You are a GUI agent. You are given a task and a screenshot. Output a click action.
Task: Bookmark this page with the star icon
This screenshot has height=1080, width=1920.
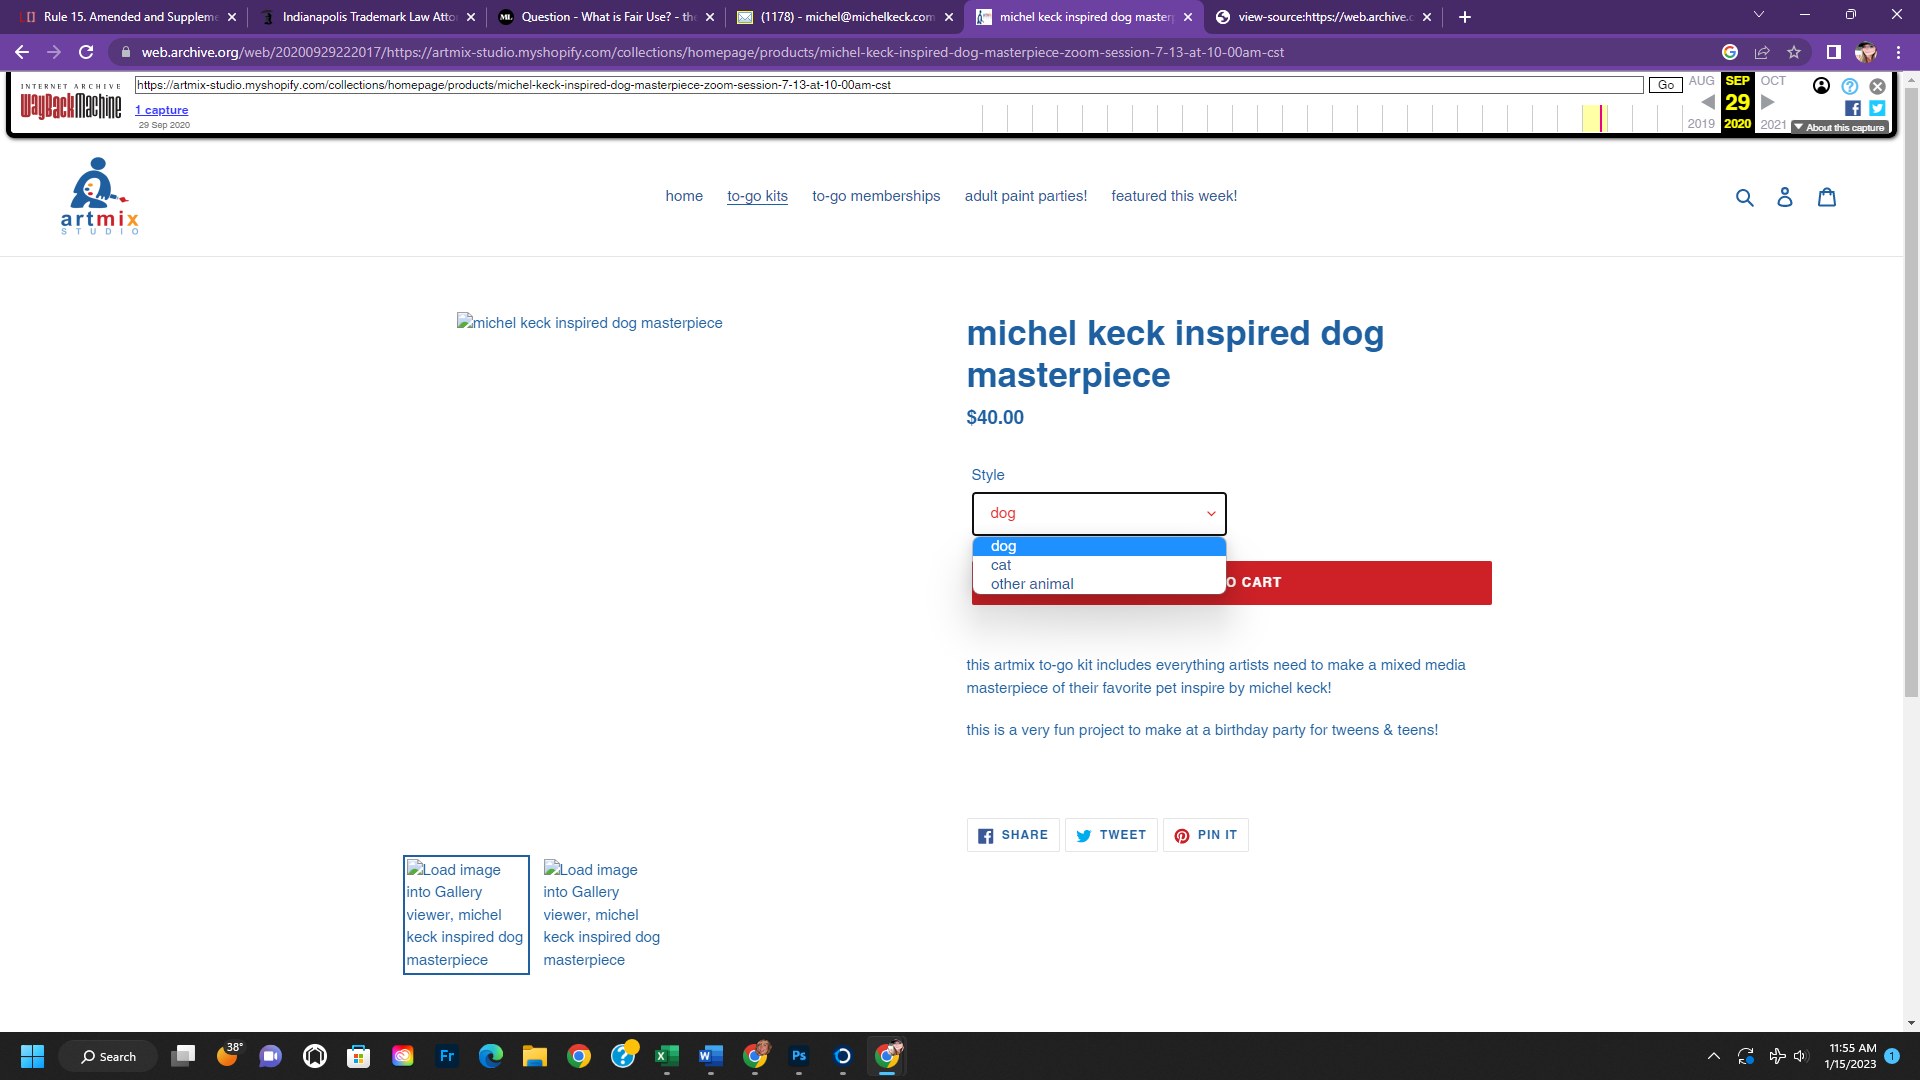click(1794, 52)
